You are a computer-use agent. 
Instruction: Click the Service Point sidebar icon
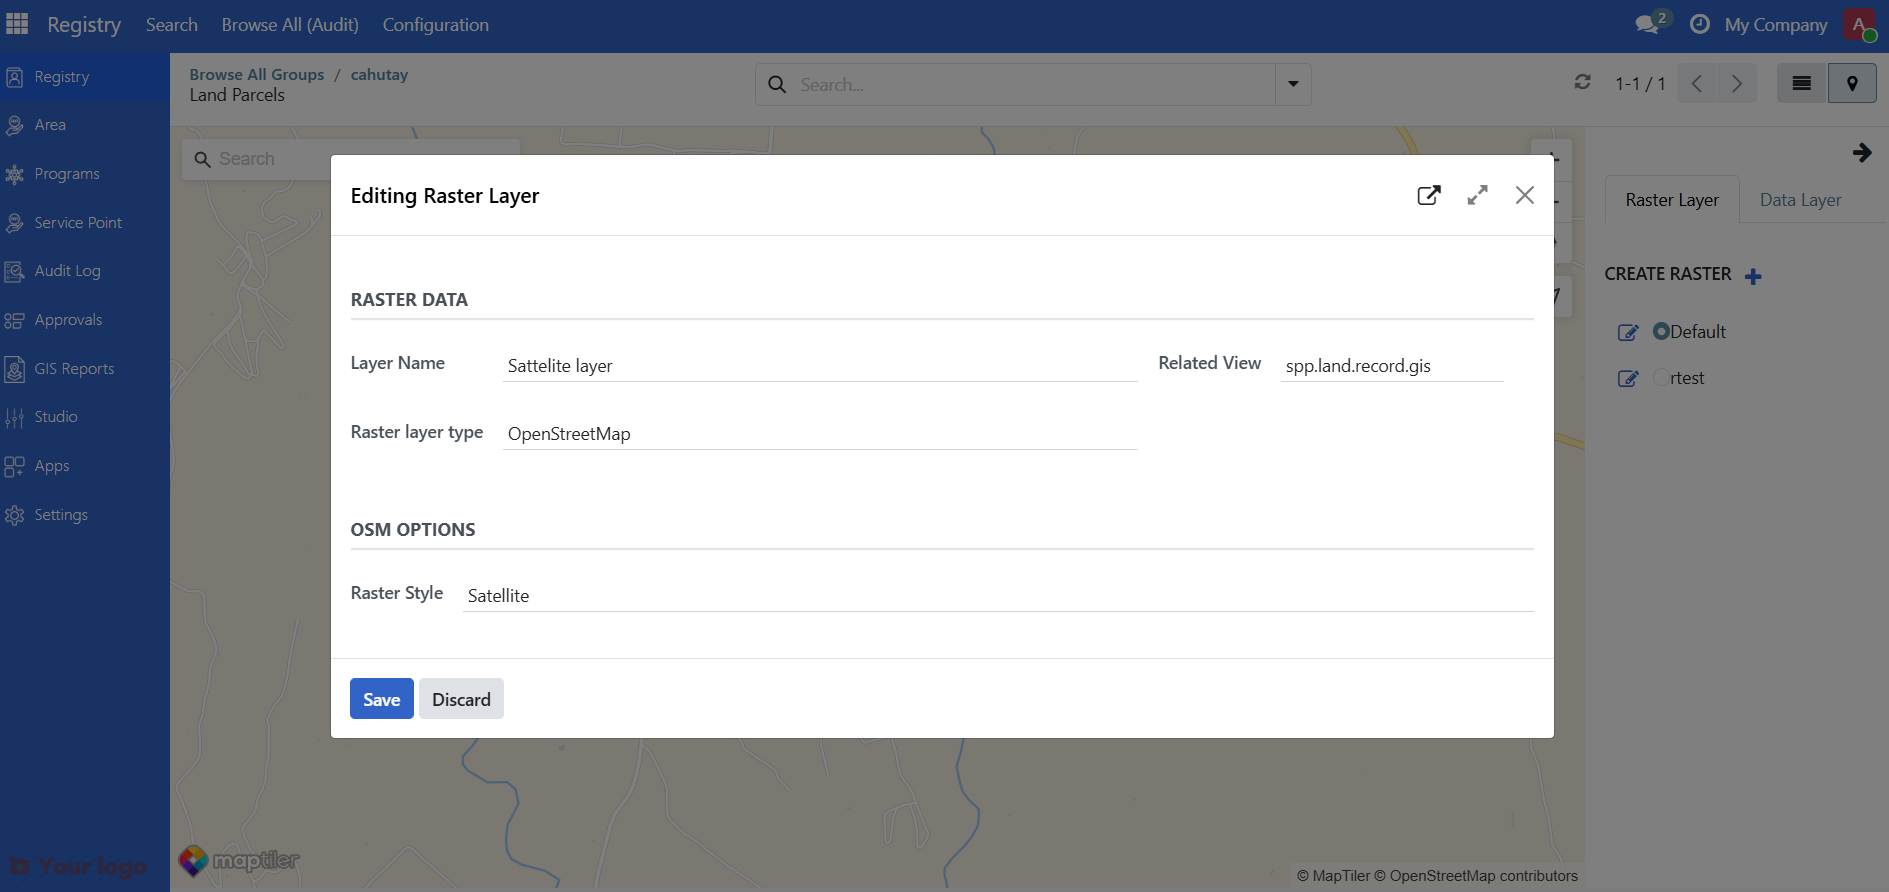point(14,223)
